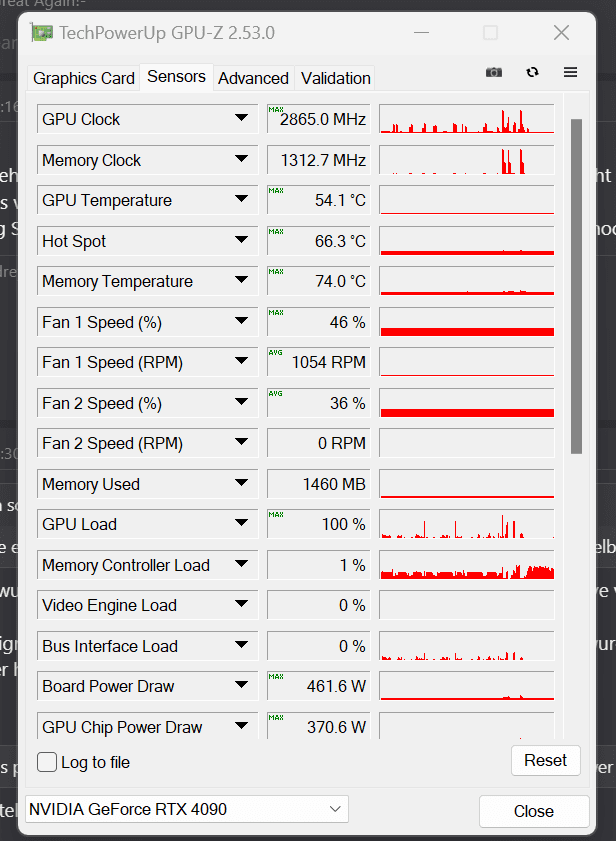The height and width of the screenshot is (841, 616).
Task: Open the Bus Interface Load dropdown
Action: pos(241,645)
